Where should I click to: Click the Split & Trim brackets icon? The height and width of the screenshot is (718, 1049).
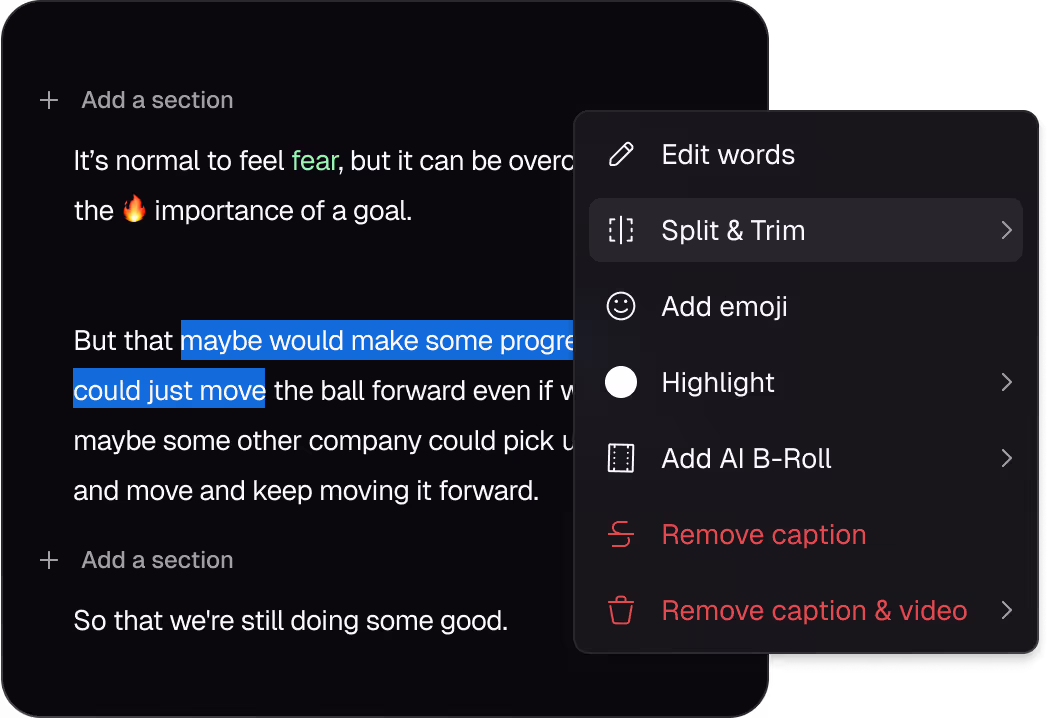(621, 230)
